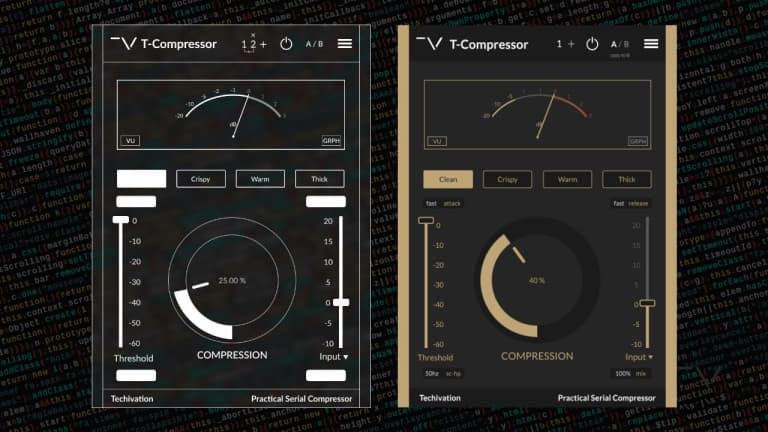The image size is (768, 432).
Task: Select Thick mode in gold-themed plugin
Action: (x=626, y=179)
